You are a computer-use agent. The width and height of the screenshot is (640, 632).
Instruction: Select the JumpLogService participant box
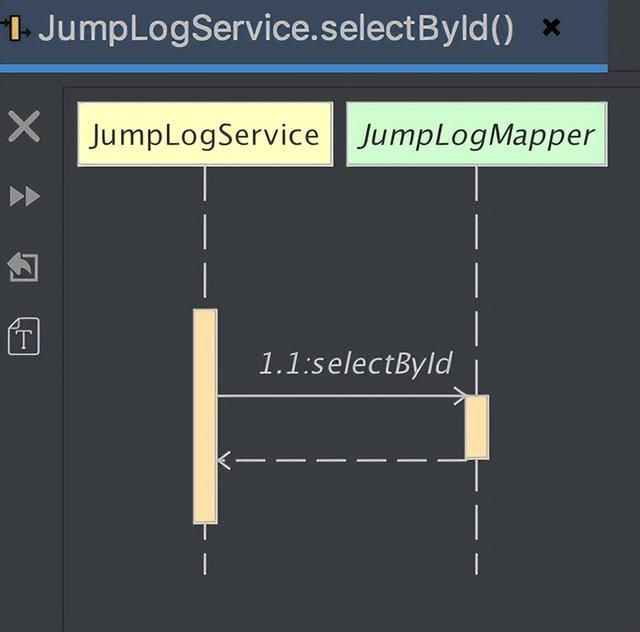coord(205,134)
